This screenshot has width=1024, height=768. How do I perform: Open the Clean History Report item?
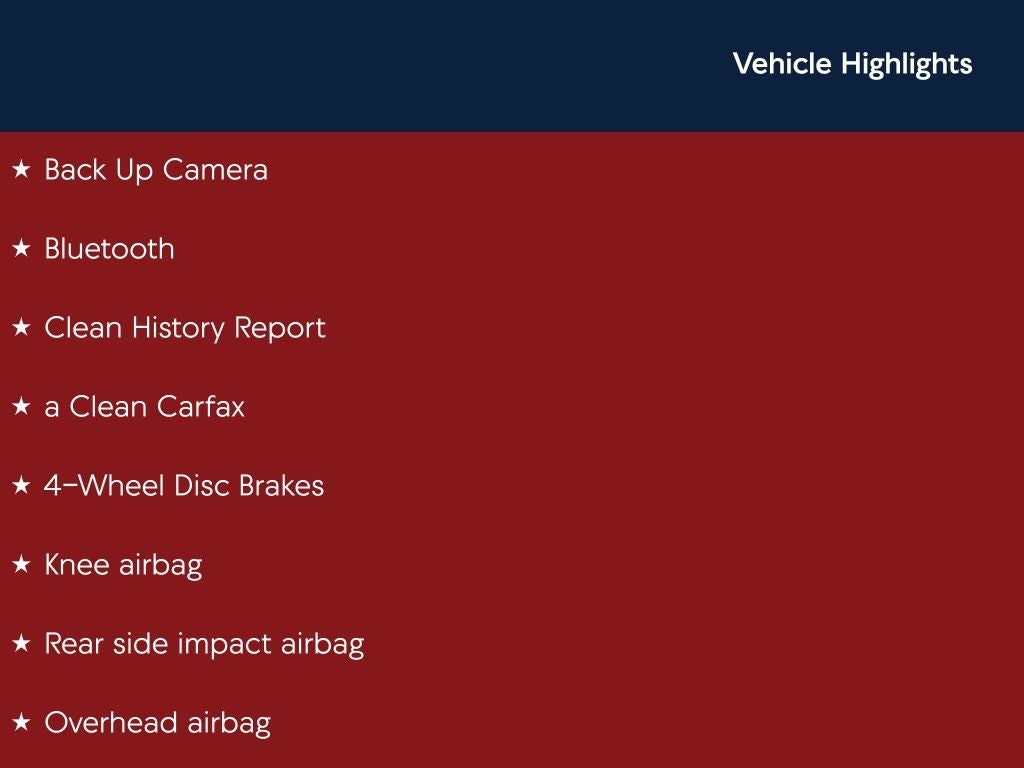pyautogui.click(x=185, y=328)
